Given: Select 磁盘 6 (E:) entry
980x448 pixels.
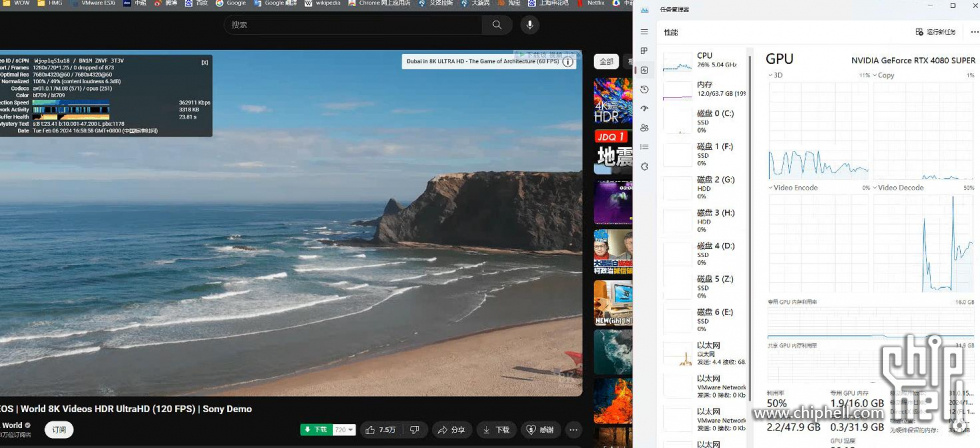Looking at the screenshot, I should pos(706,320).
